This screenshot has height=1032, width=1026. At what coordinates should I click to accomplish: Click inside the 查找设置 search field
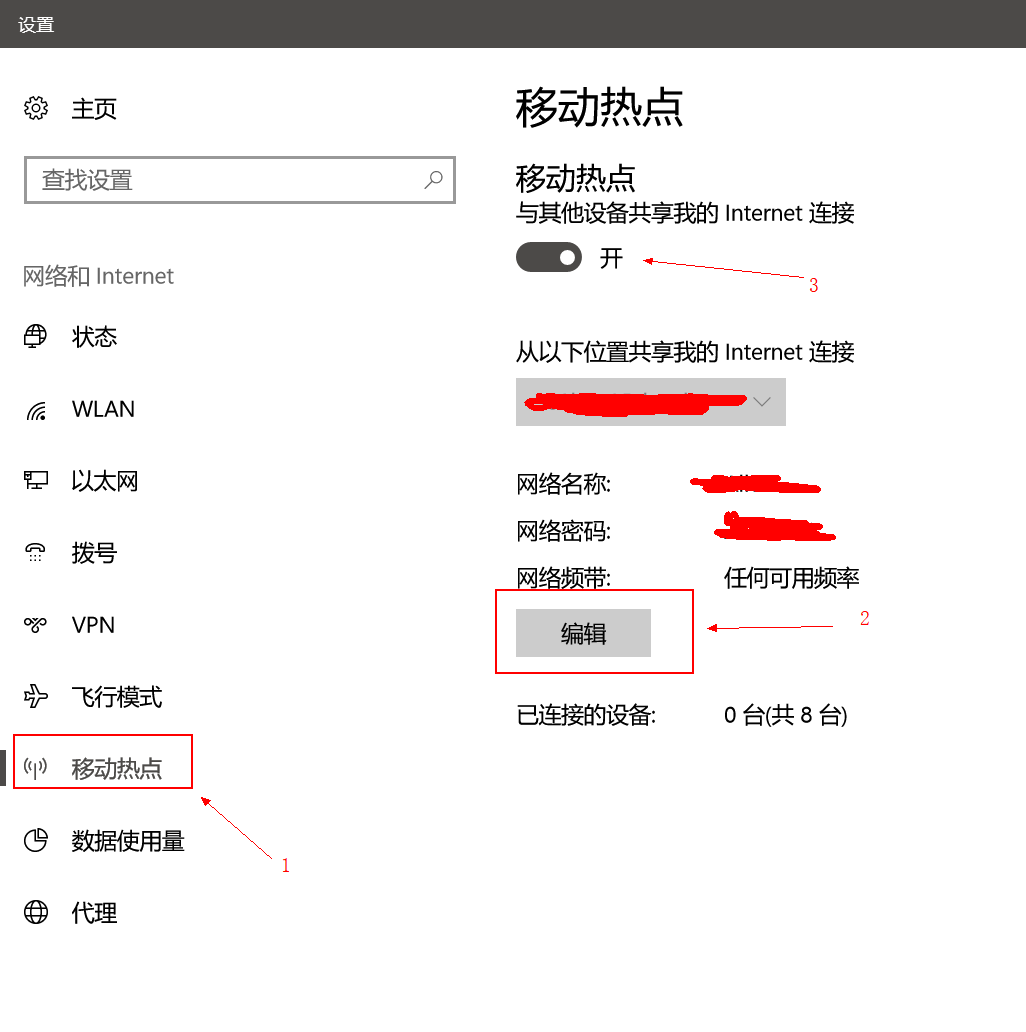[200, 180]
